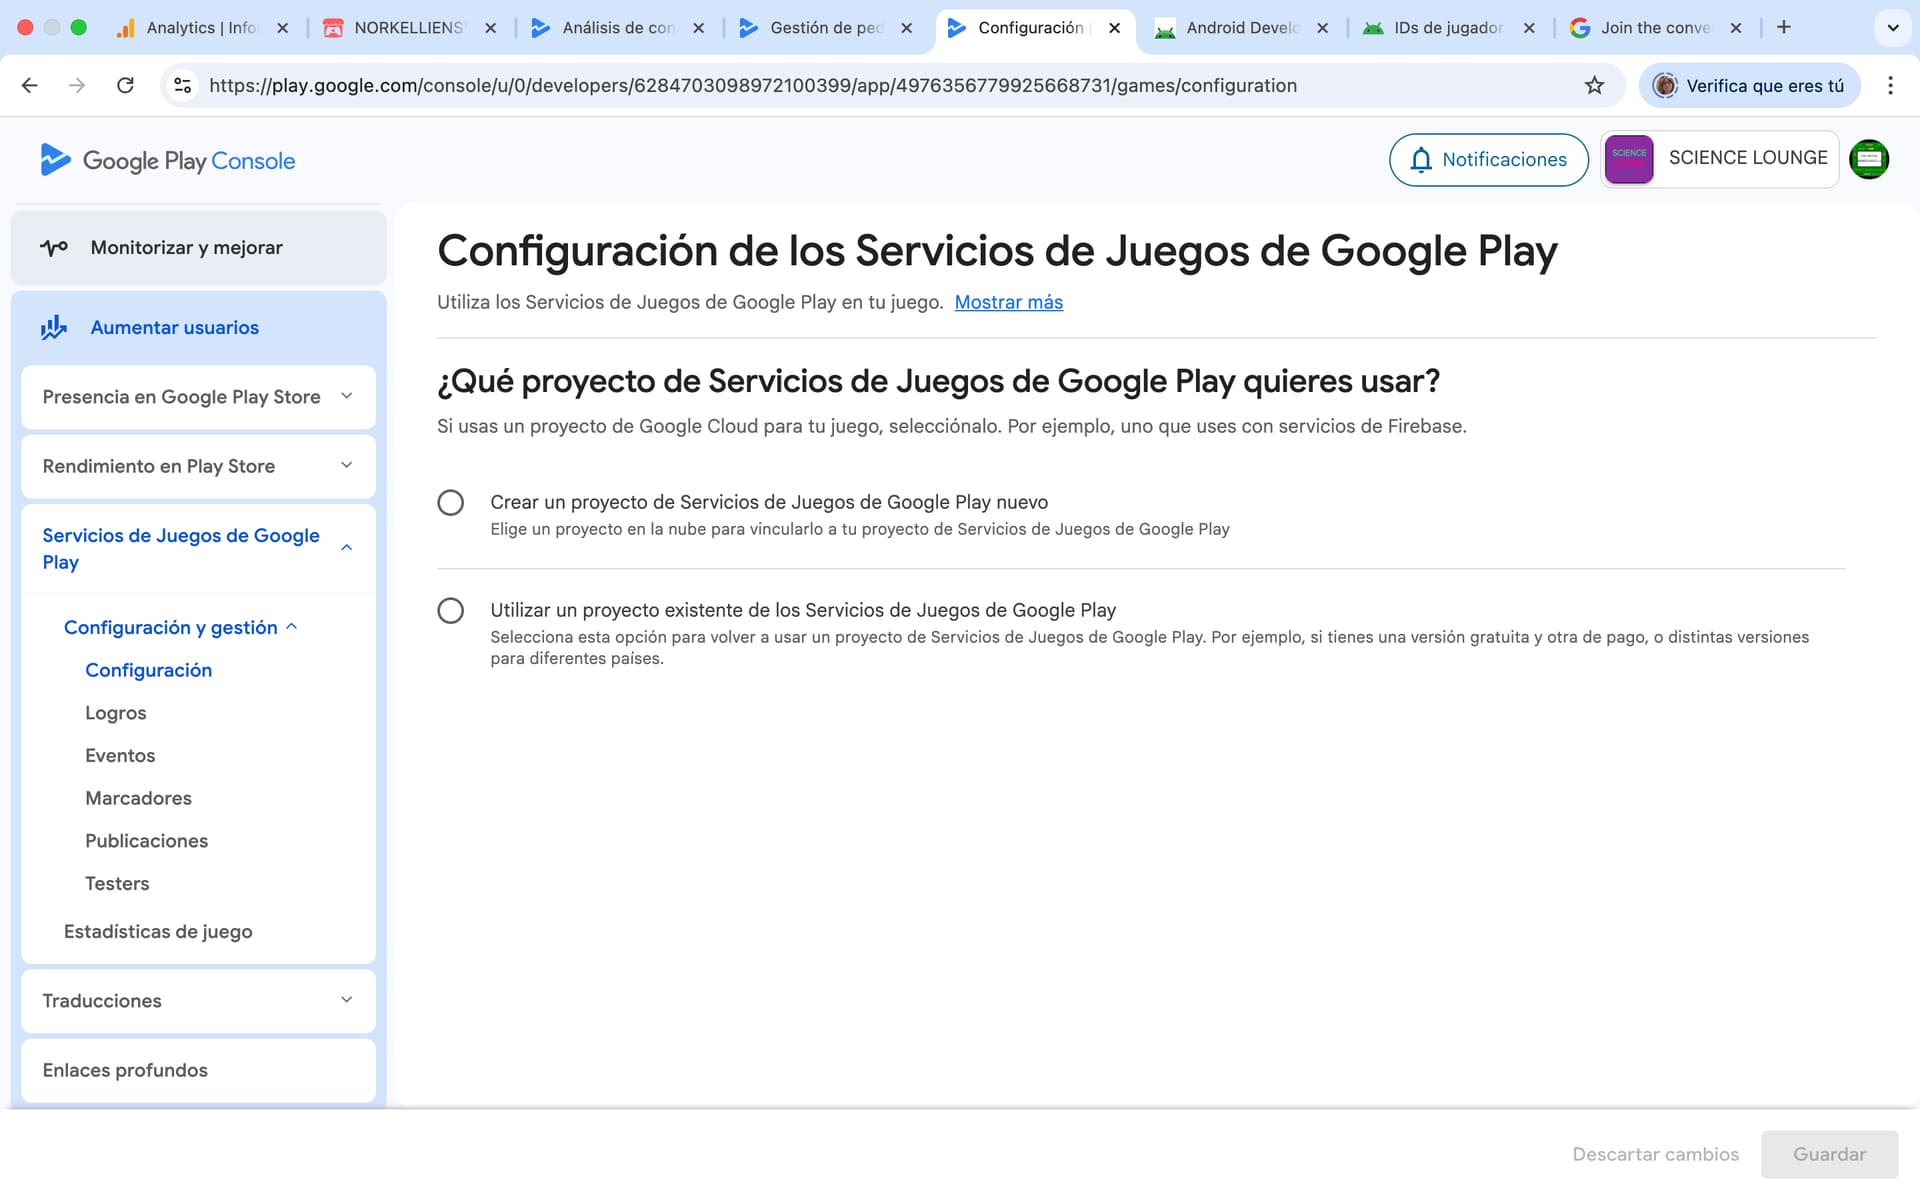Click the site info icon in address bar

183,86
